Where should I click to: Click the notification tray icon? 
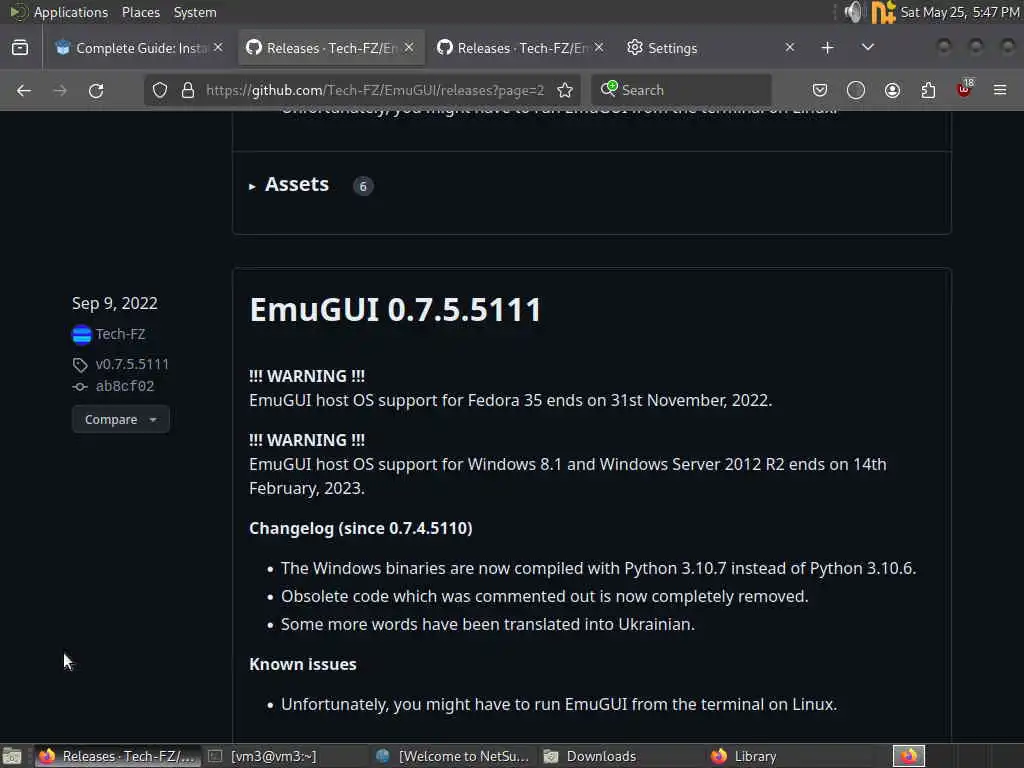pyautogui.click(x=884, y=12)
